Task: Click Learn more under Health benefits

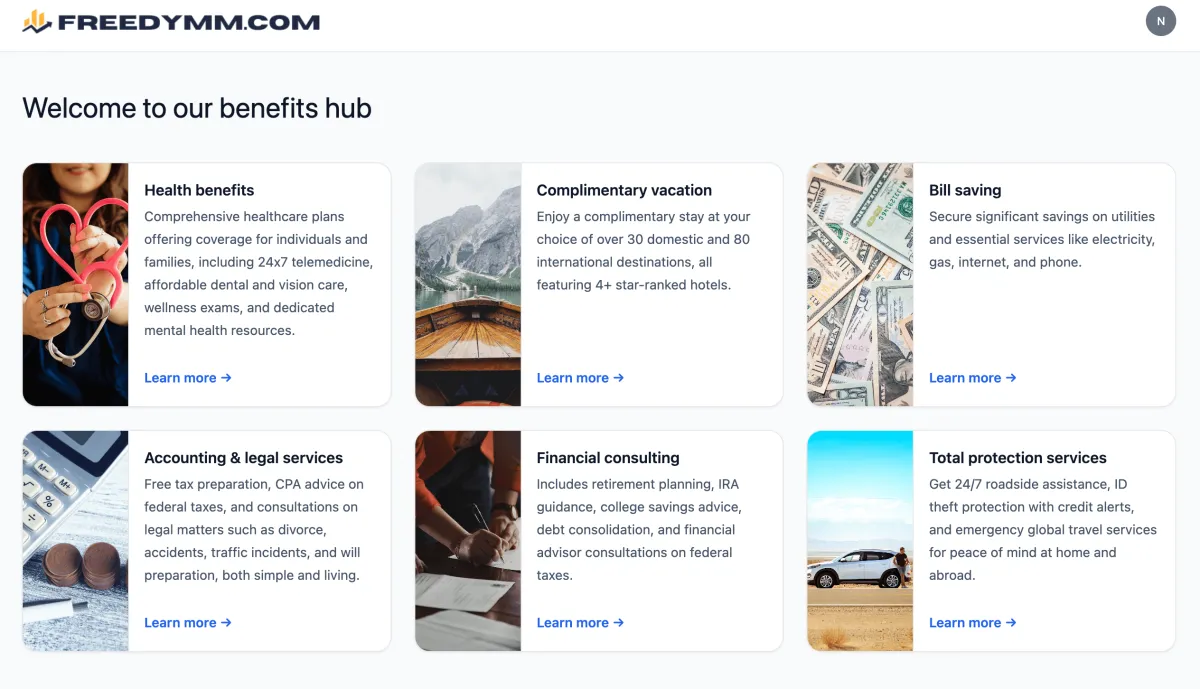Action: pos(188,378)
